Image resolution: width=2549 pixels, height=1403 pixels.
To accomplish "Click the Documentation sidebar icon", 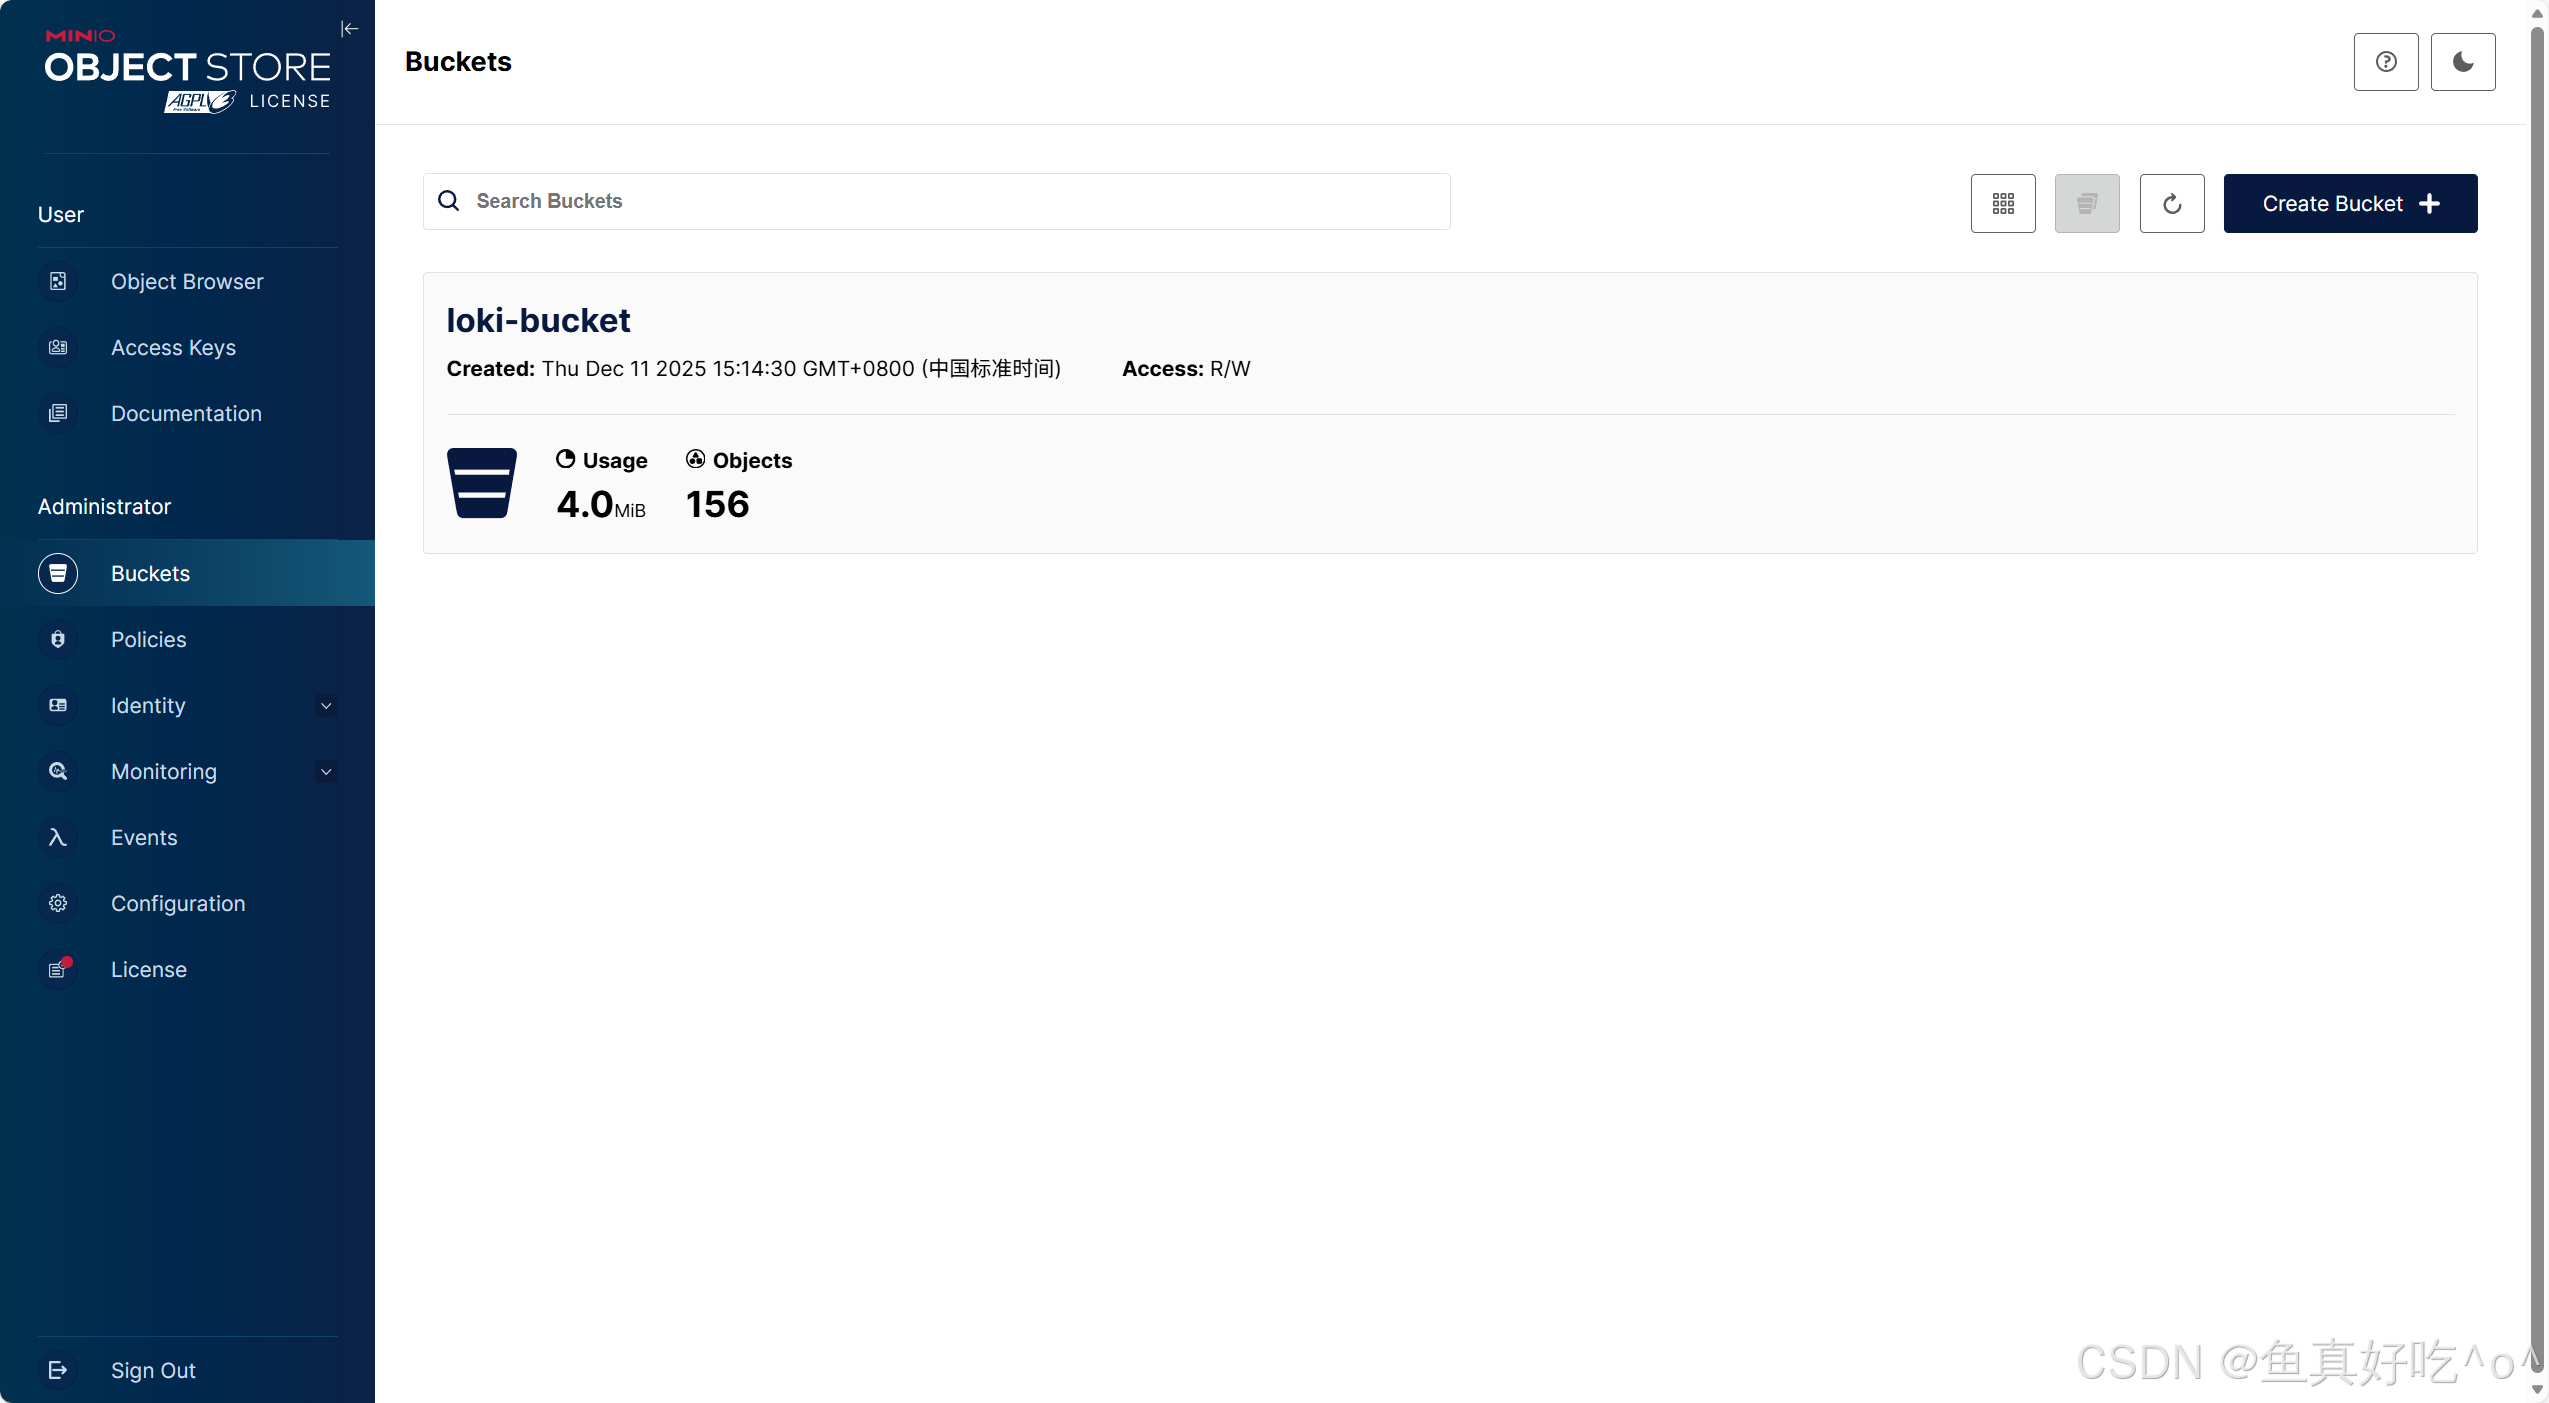I will click(x=58, y=414).
